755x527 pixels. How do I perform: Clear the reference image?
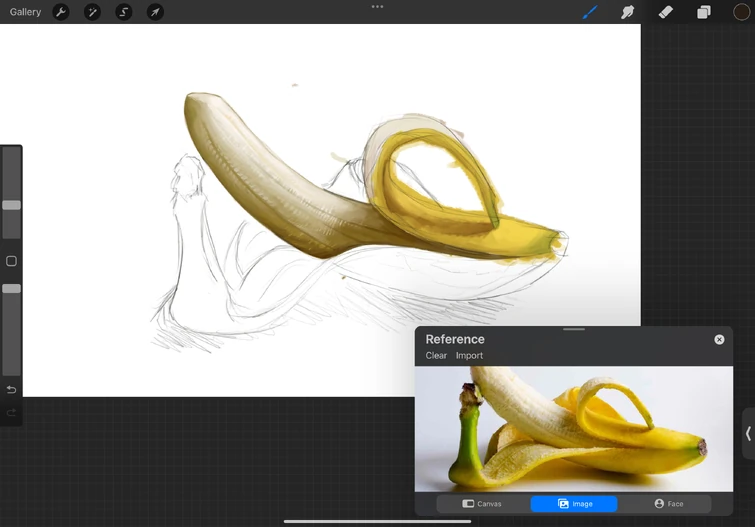pos(436,356)
